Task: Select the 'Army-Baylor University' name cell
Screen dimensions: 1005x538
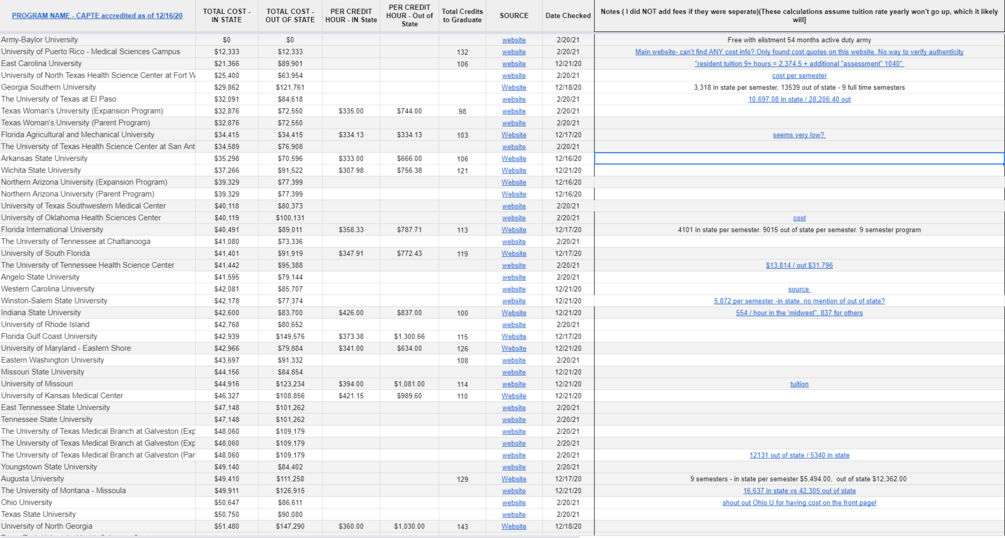Action: (97, 40)
